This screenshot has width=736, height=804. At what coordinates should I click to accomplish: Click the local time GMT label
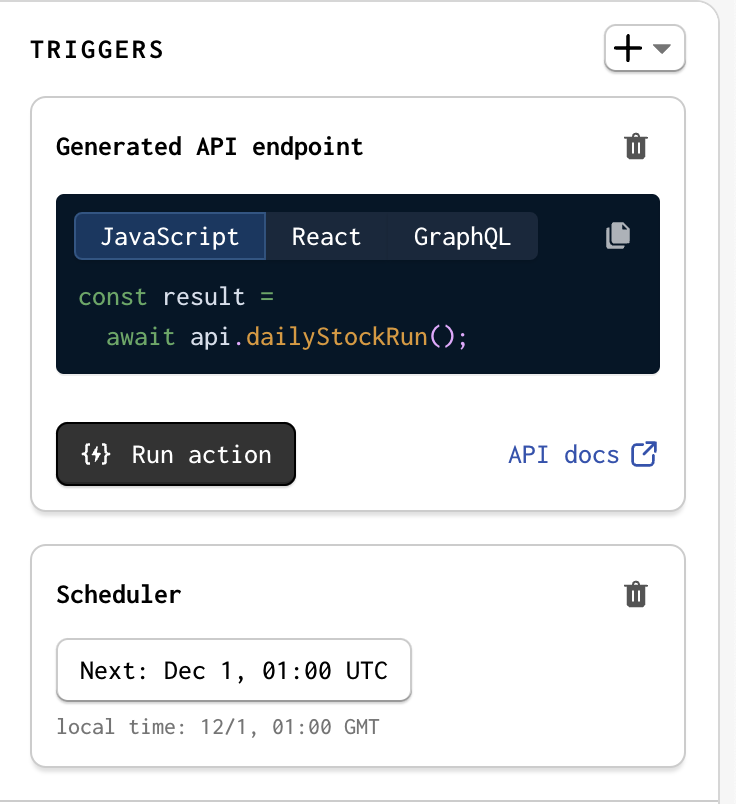(218, 727)
